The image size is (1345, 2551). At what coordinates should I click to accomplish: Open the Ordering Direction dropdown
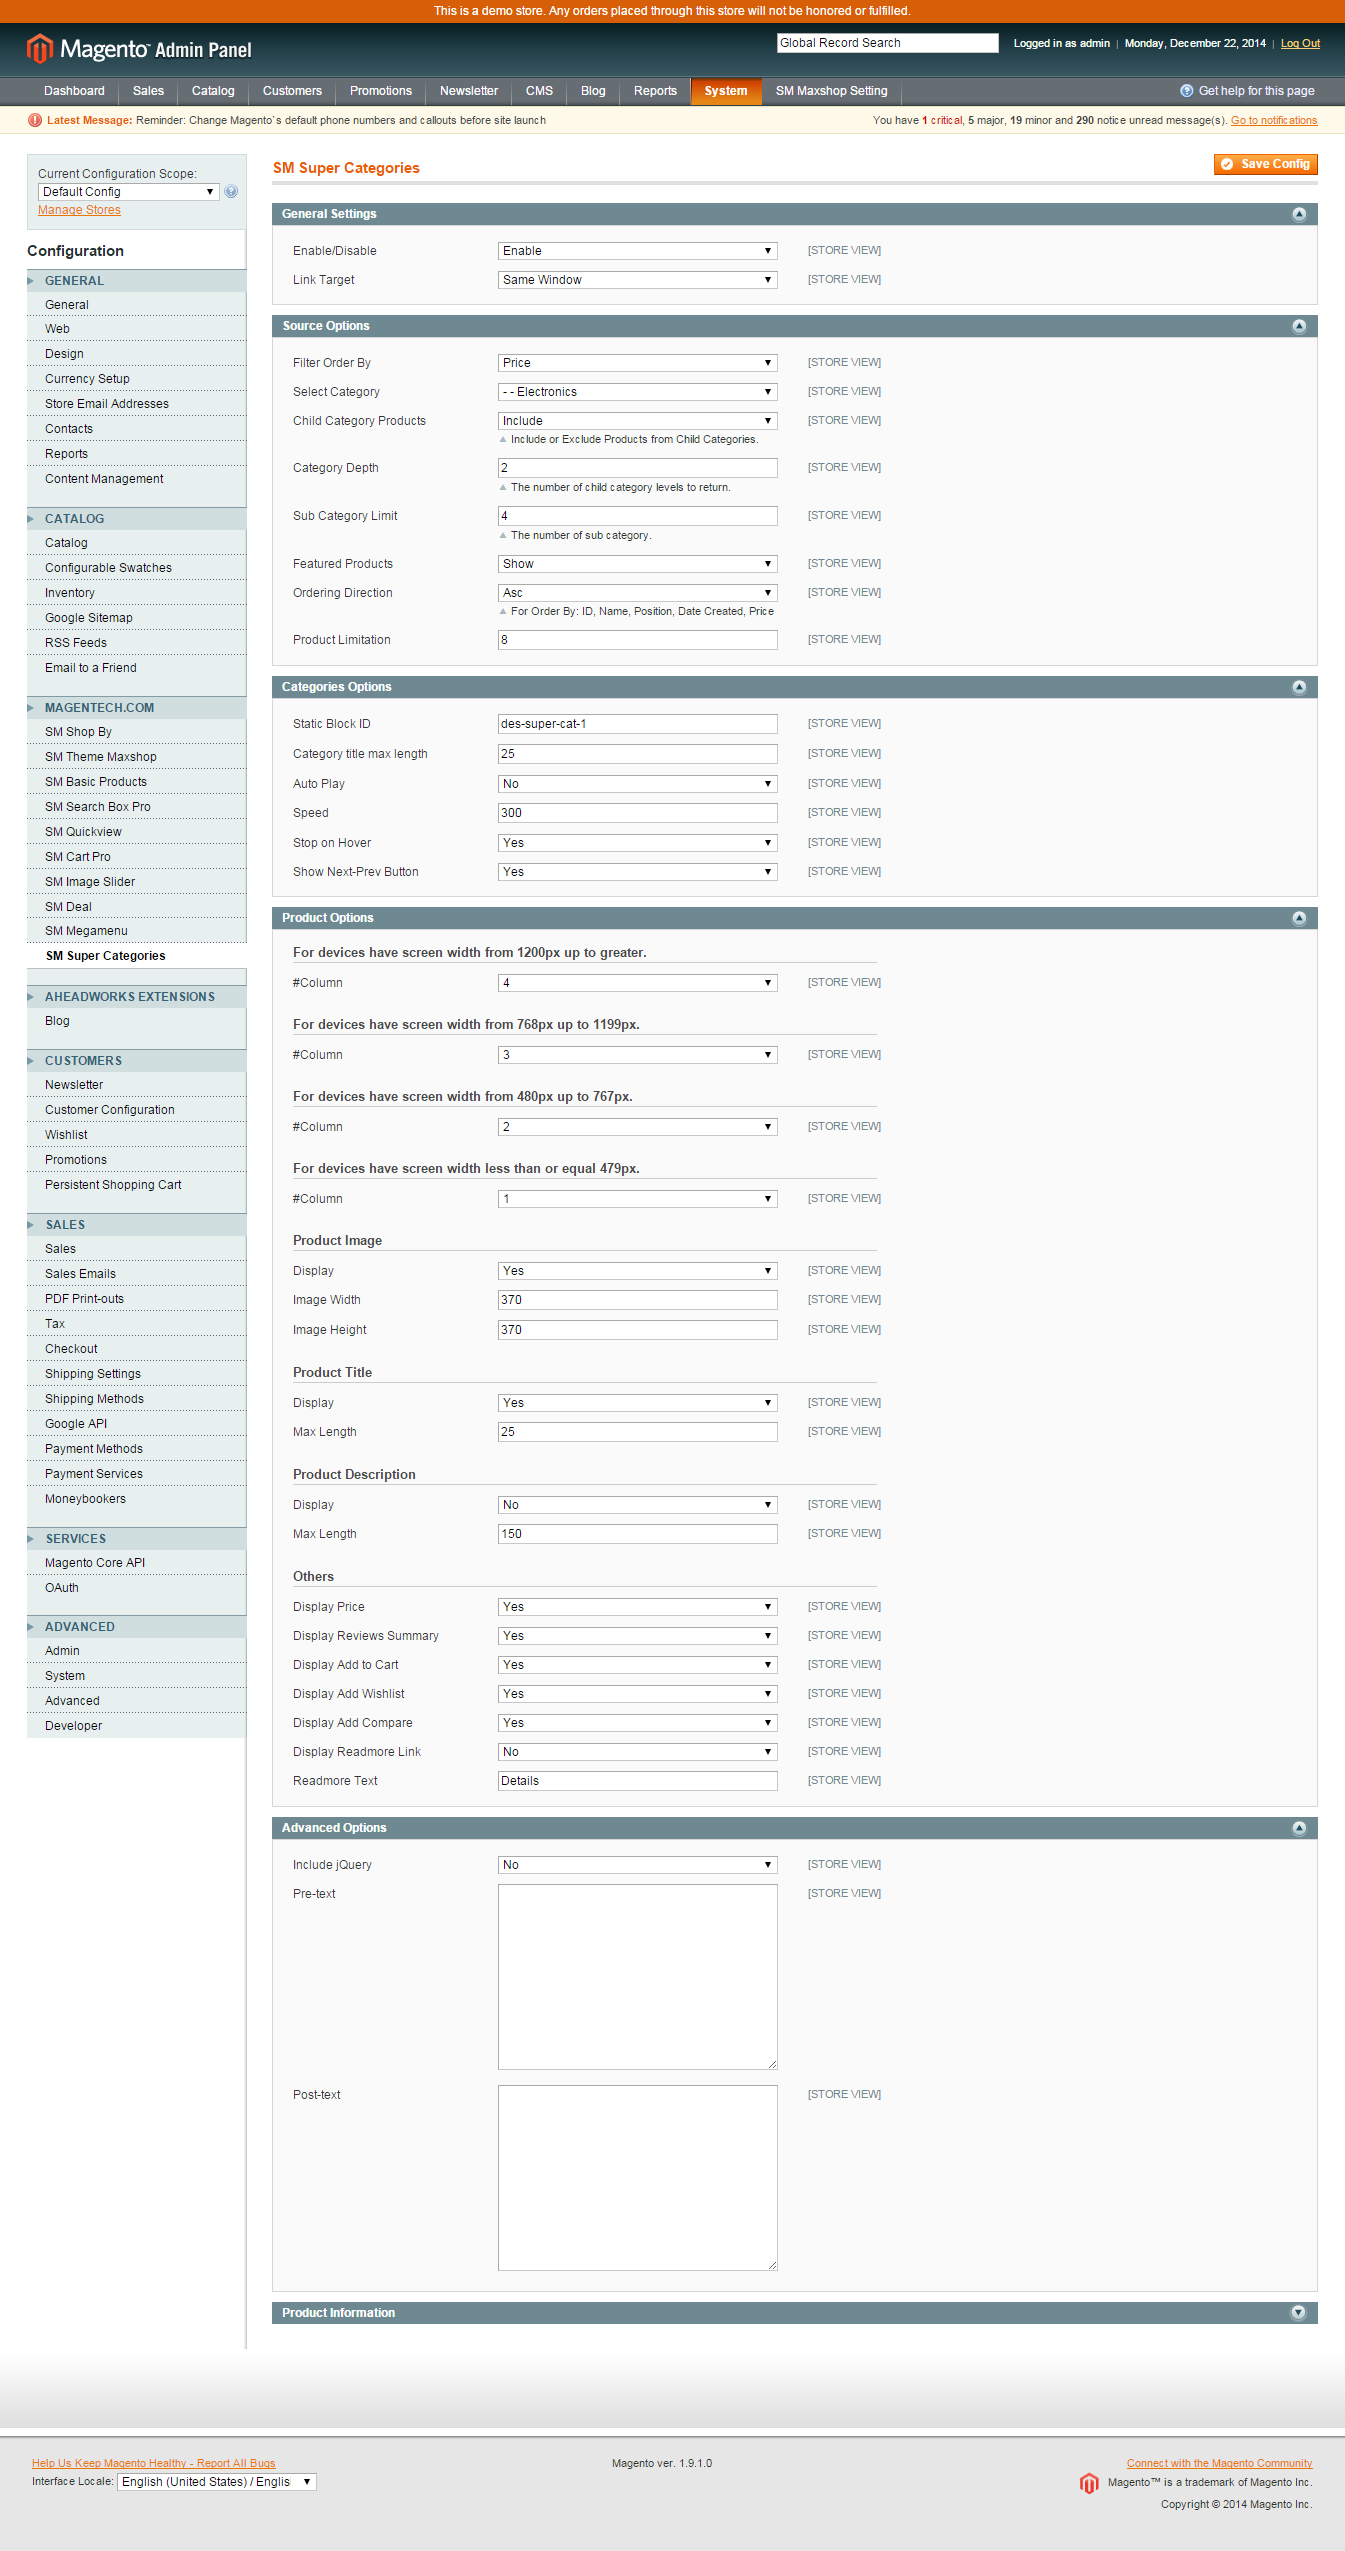pos(637,593)
